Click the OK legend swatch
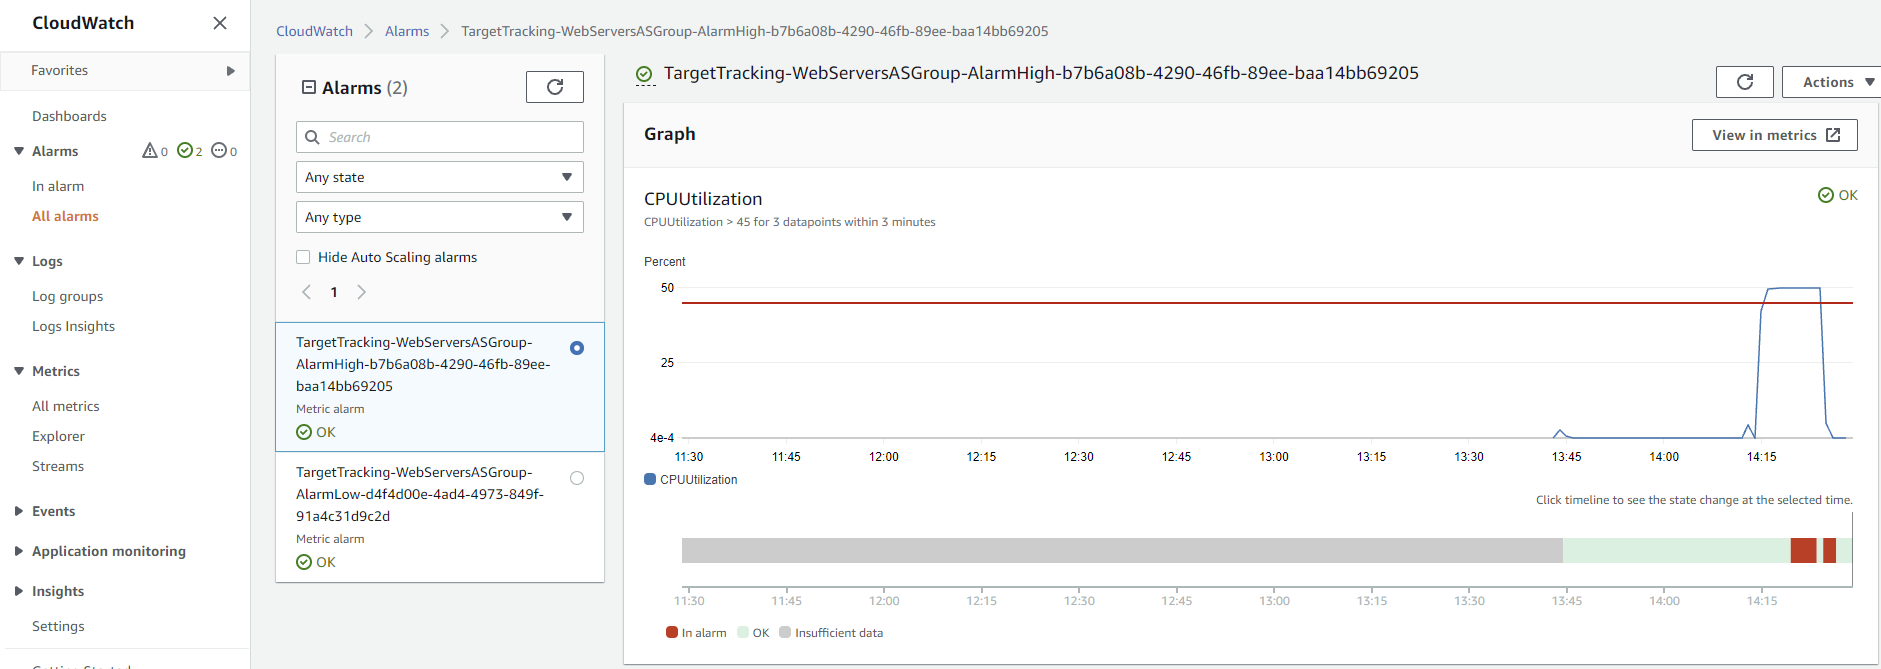The height and width of the screenshot is (669, 1881). coord(743,632)
